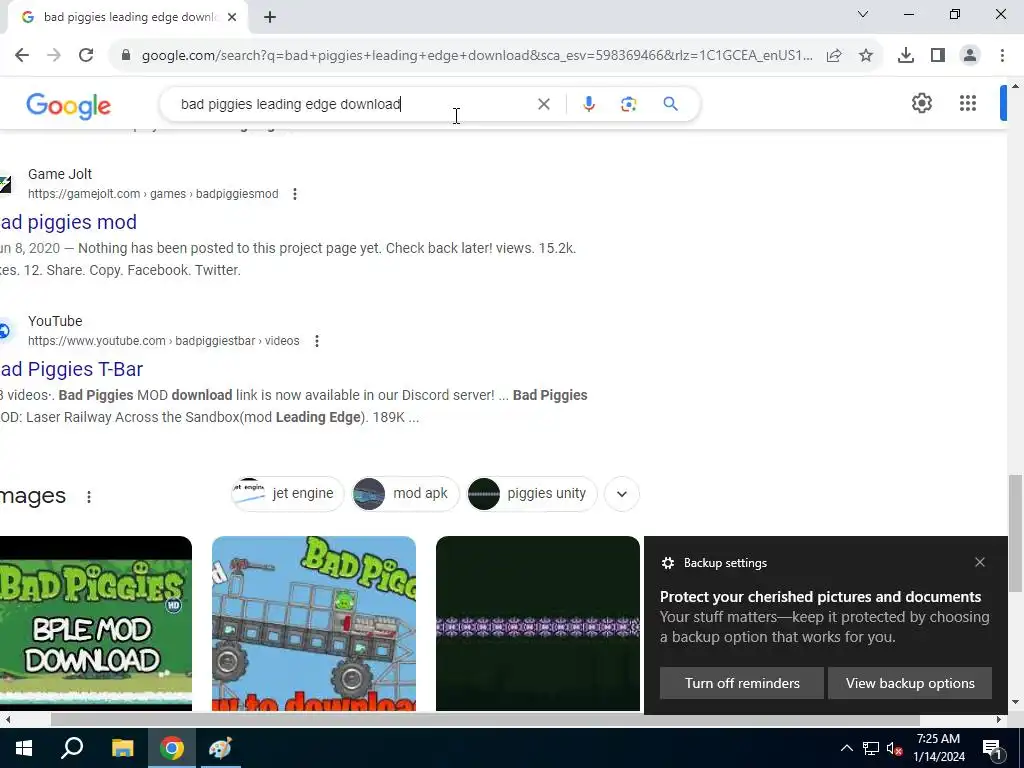1024x768 pixels.
Task: Show hidden tray icons chevron
Action: 846,749
